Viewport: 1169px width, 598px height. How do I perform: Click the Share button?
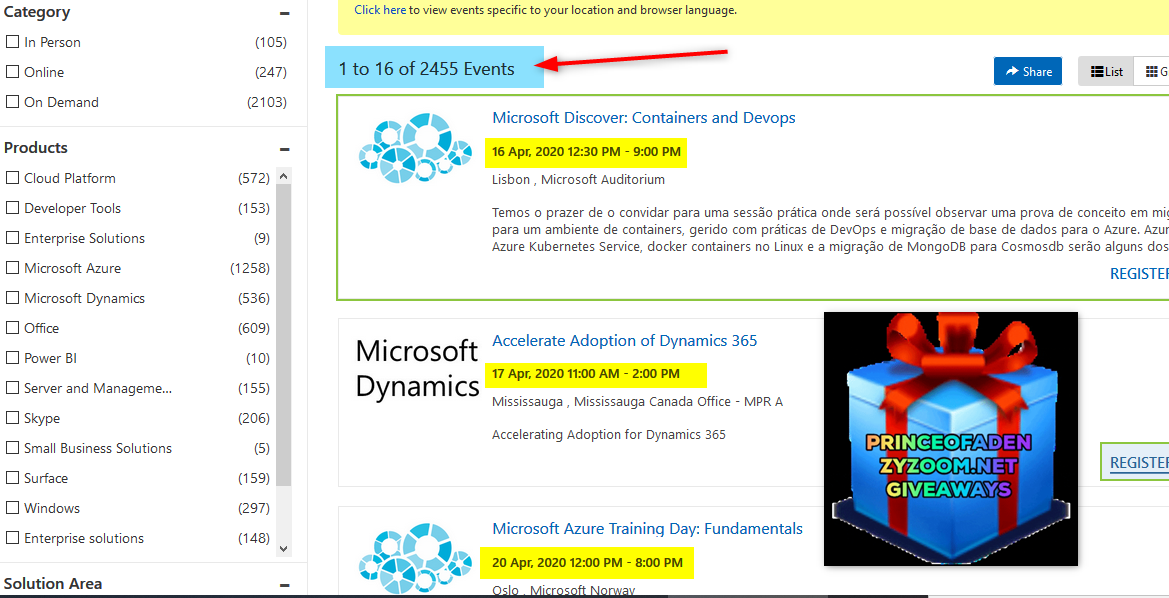1027,71
